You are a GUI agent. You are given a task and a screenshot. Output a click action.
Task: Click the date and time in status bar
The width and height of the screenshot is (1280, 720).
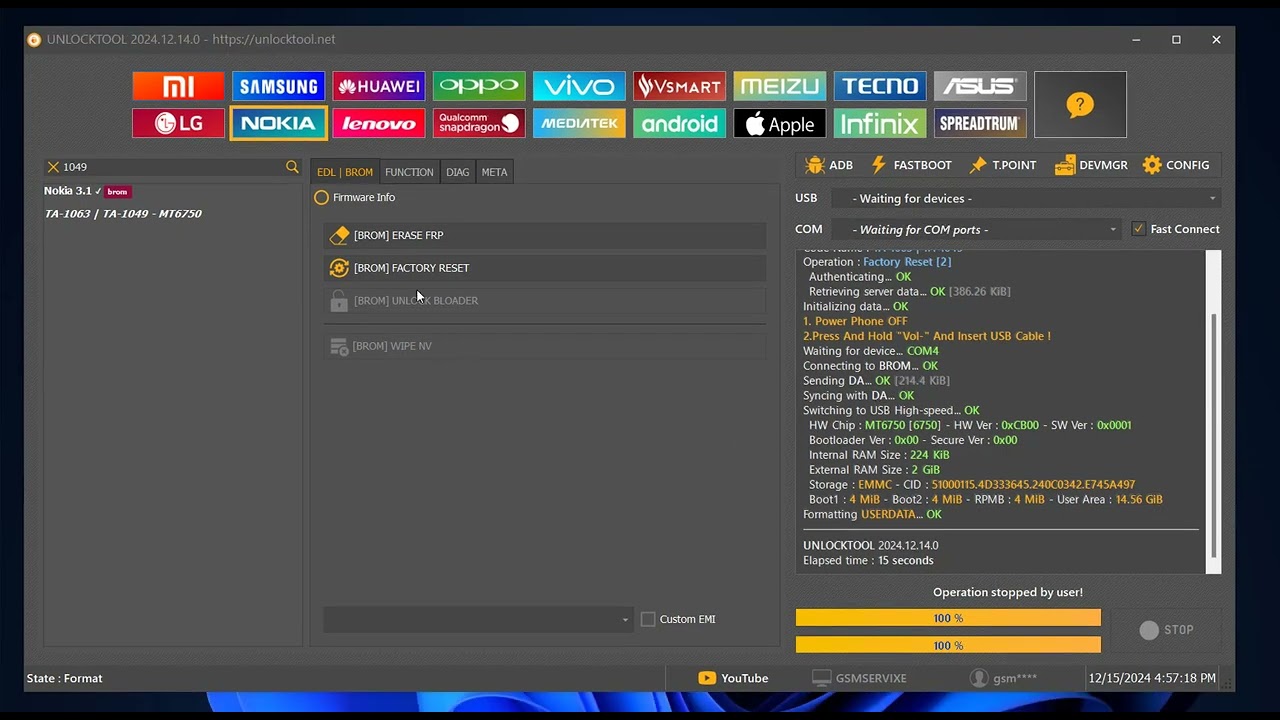1153,678
